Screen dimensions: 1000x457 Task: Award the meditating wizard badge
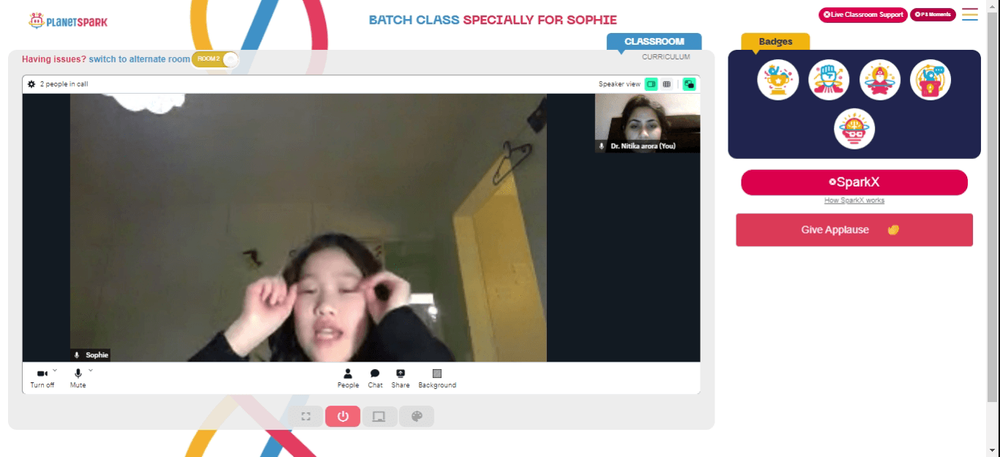pyautogui.click(x=880, y=80)
